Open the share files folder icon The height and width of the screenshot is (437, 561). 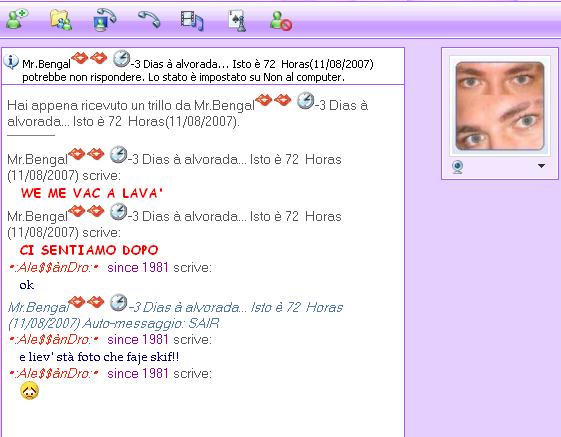coord(61,20)
